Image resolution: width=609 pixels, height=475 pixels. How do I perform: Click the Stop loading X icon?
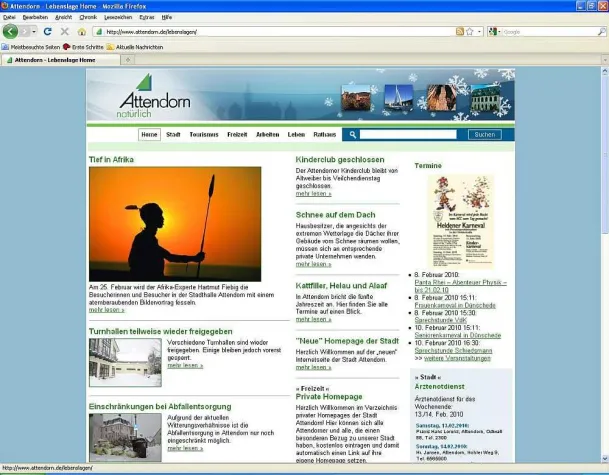click(64, 31)
